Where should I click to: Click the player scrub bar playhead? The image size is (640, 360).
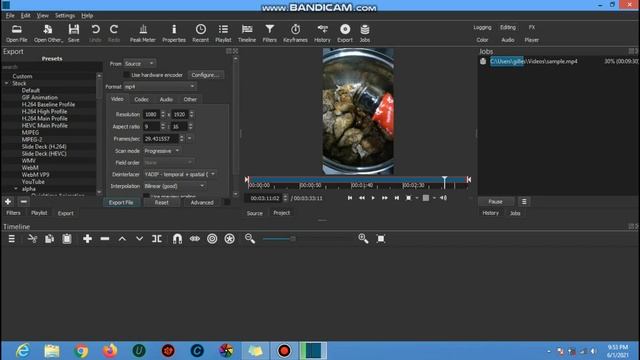(444, 182)
